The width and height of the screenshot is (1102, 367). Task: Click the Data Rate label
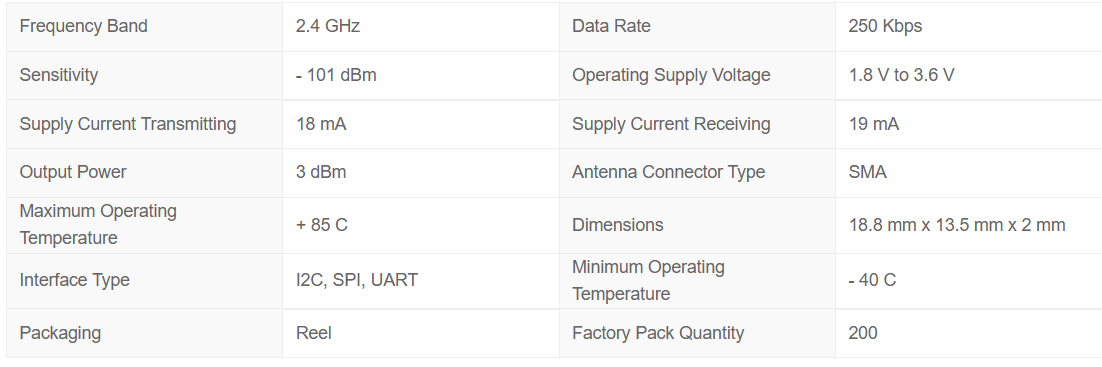point(611,27)
